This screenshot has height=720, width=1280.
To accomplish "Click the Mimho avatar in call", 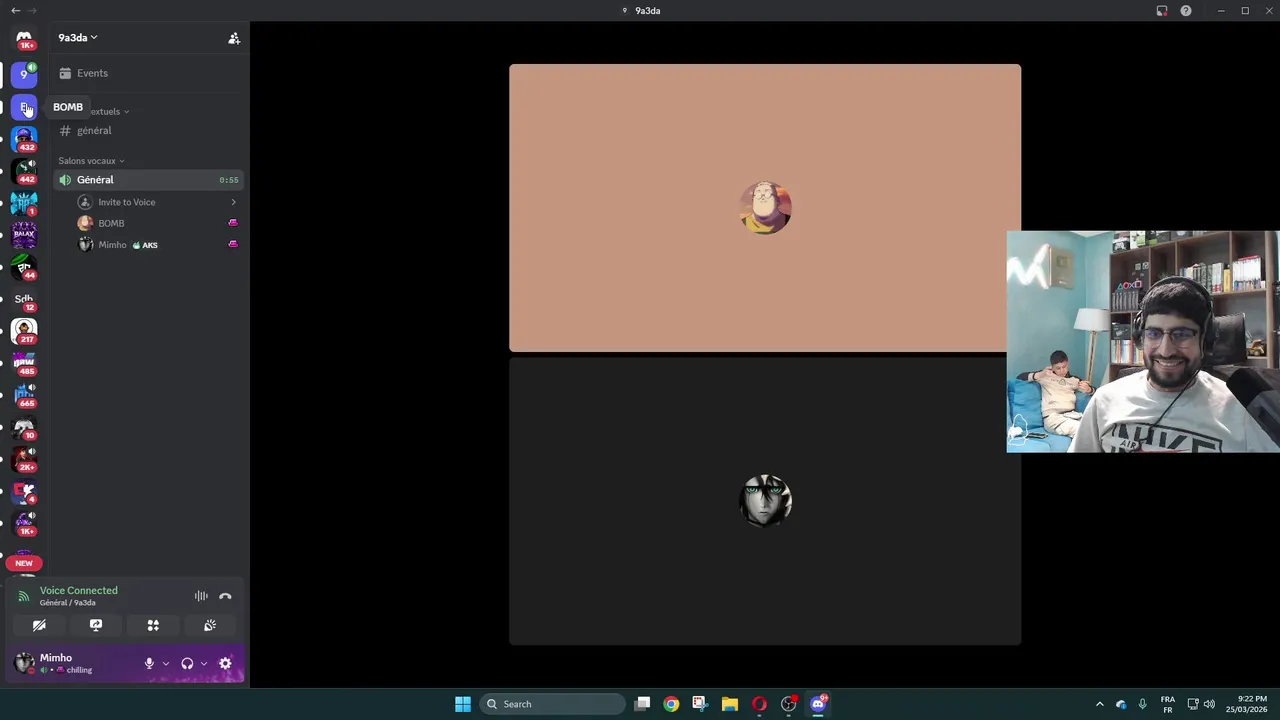I will coord(765,501).
